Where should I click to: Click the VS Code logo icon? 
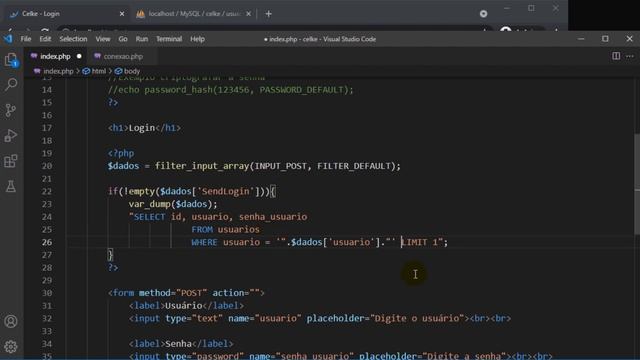8,39
